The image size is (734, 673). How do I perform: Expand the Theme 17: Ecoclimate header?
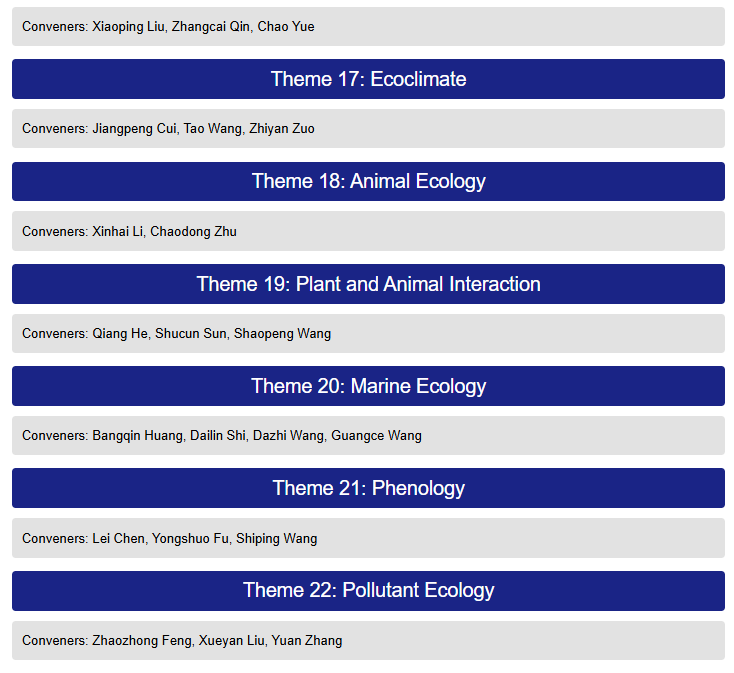tap(368, 79)
